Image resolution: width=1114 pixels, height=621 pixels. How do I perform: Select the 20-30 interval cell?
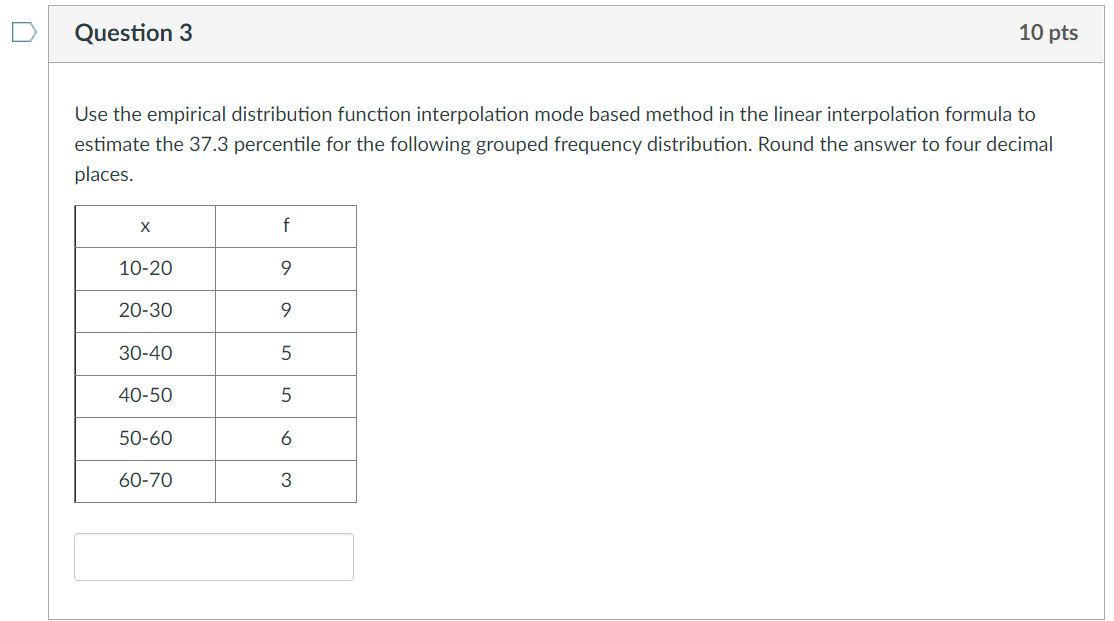pos(144,311)
